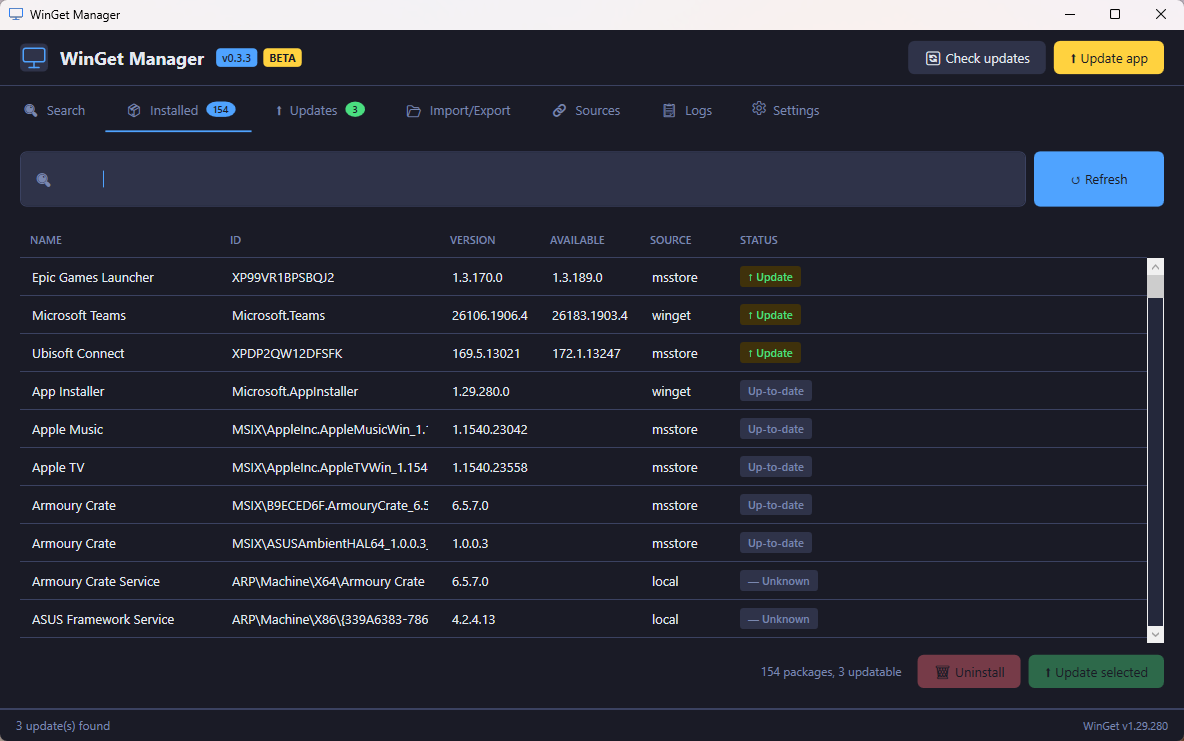Click Unknown status of ASUS Framework Service
Screen dimensions: 1184x741
coord(779,619)
